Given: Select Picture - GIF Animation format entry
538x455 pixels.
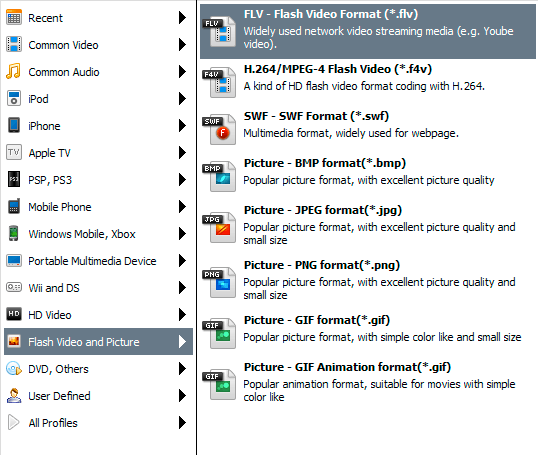Looking at the screenshot, I should point(367,382).
